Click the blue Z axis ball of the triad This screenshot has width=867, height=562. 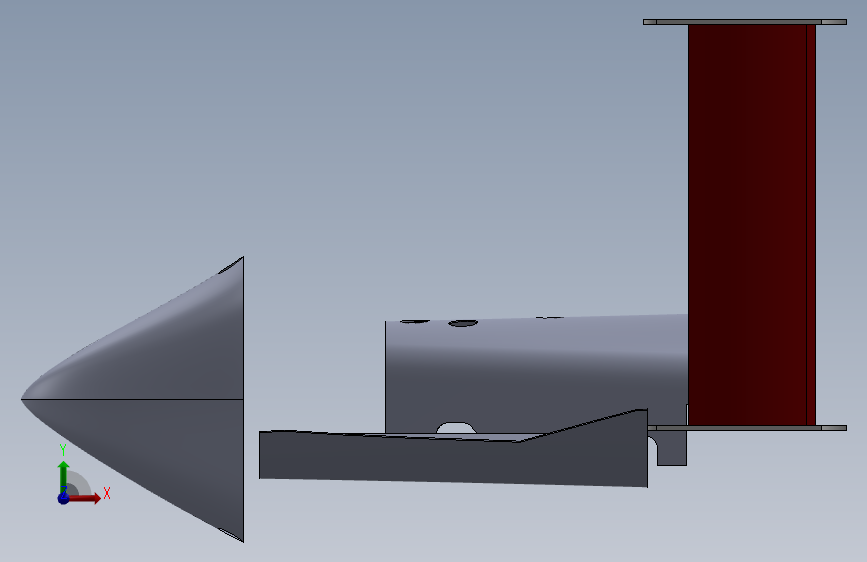[64, 498]
